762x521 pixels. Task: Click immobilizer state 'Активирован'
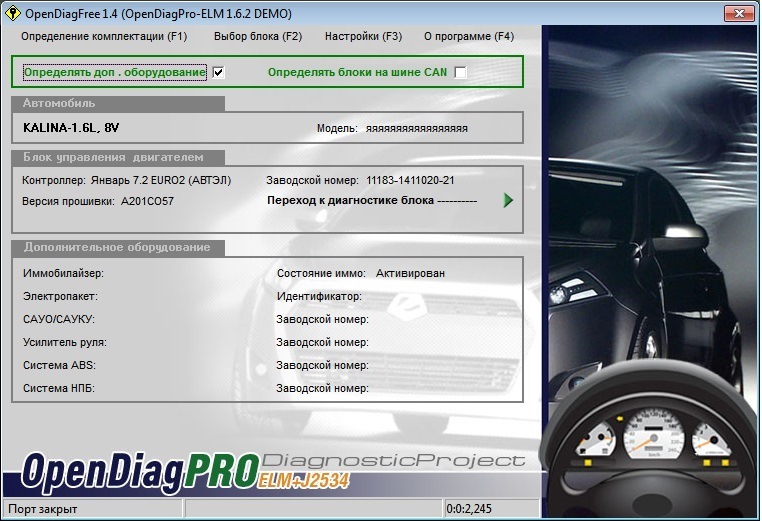tap(410, 273)
